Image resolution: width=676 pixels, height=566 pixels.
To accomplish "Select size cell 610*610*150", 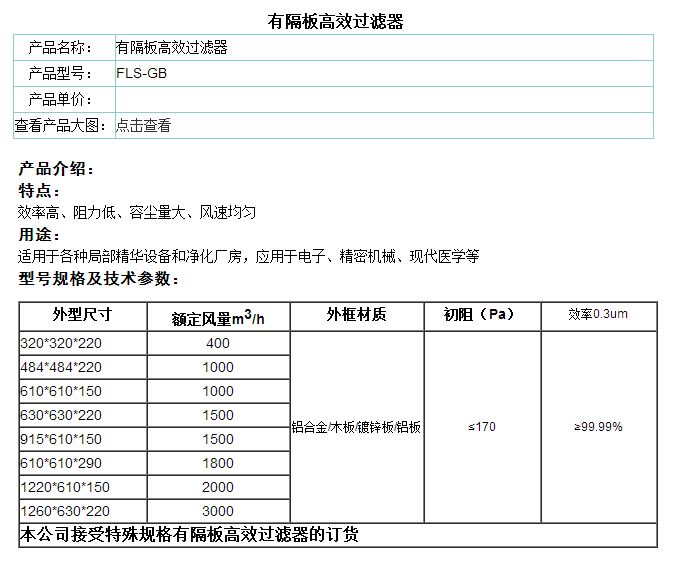I will 61,391.
